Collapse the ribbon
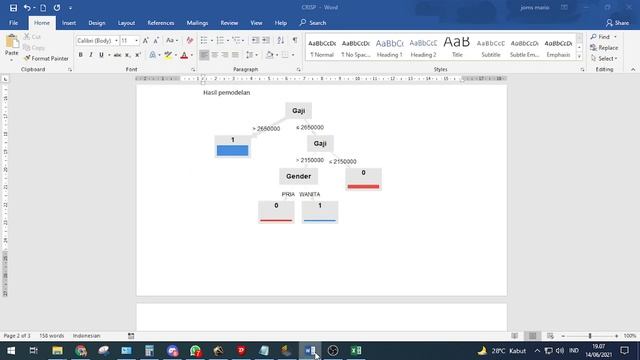640x360 pixels. (x=633, y=70)
